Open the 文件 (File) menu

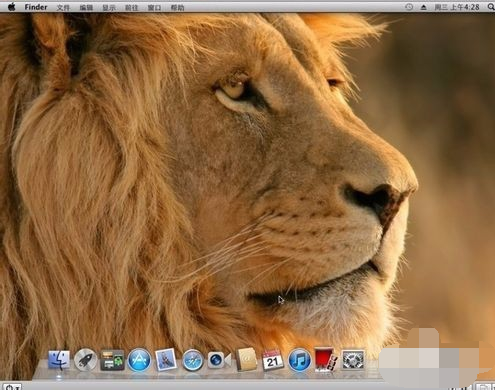[x=63, y=7]
